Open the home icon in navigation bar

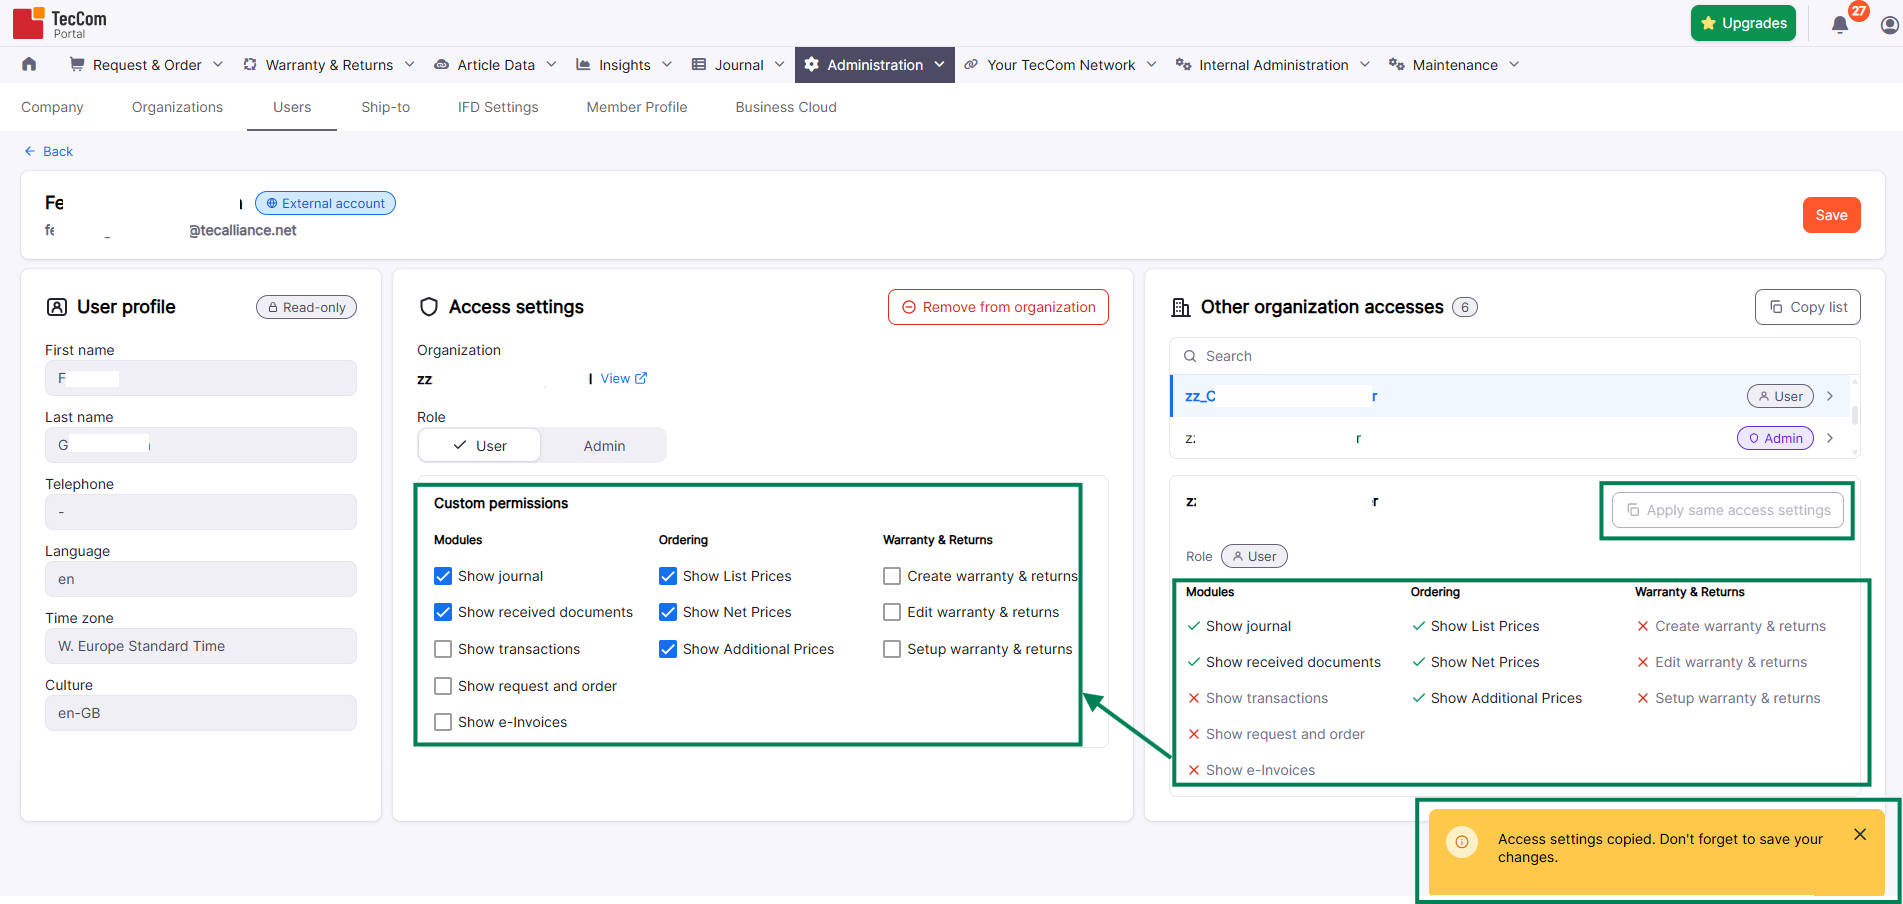29,64
